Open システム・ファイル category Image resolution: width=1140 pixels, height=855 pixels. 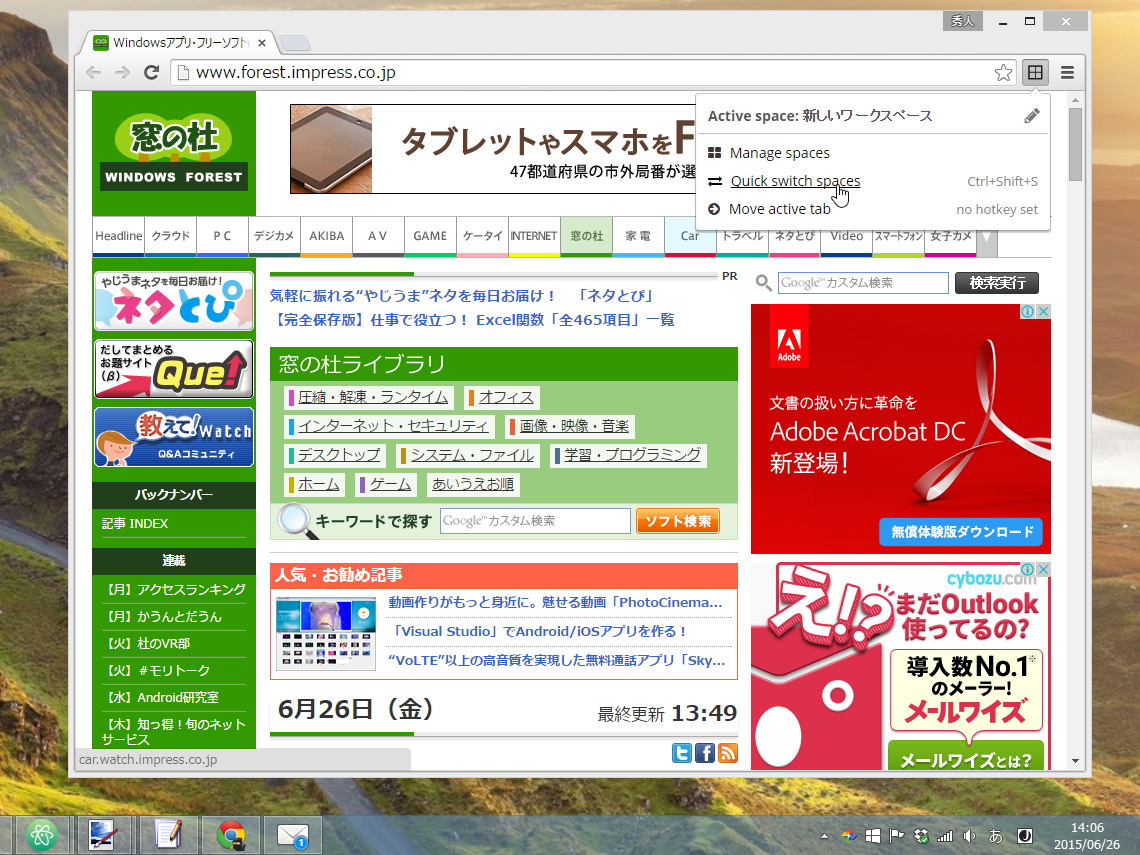coord(473,455)
